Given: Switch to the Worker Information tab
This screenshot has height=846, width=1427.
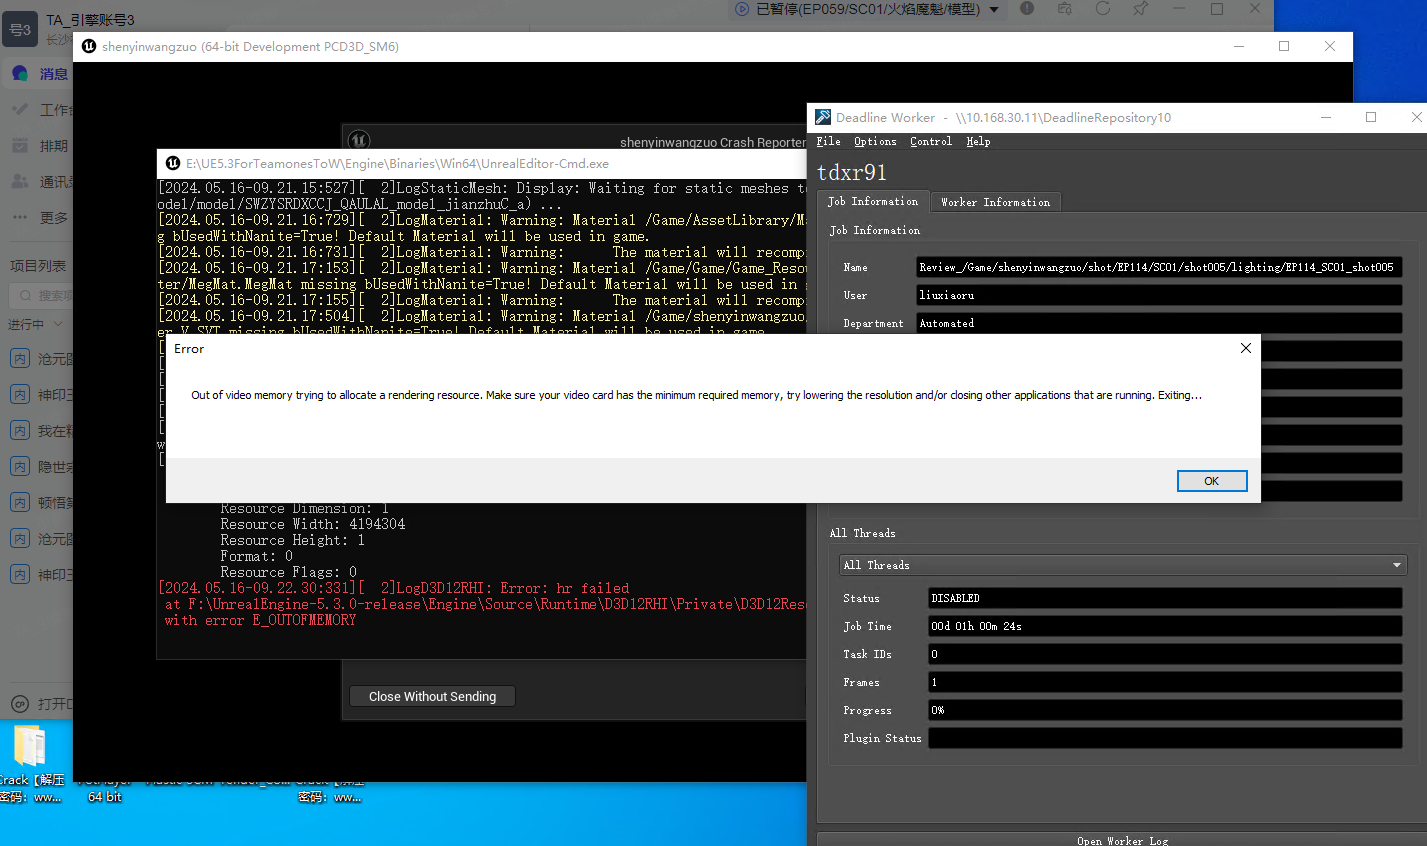Looking at the screenshot, I should click(x=995, y=202).
